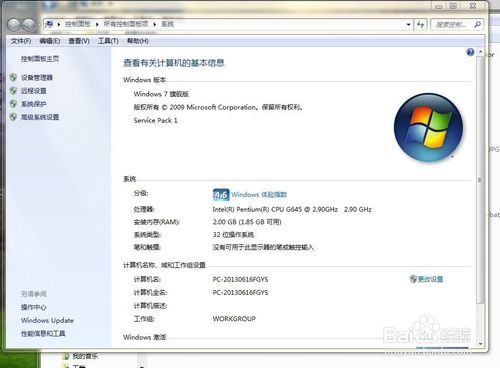Go back with the back arrow button
The width and height of the screenshot is (500, 368).
pyautogui.click(x=15, y=24)
